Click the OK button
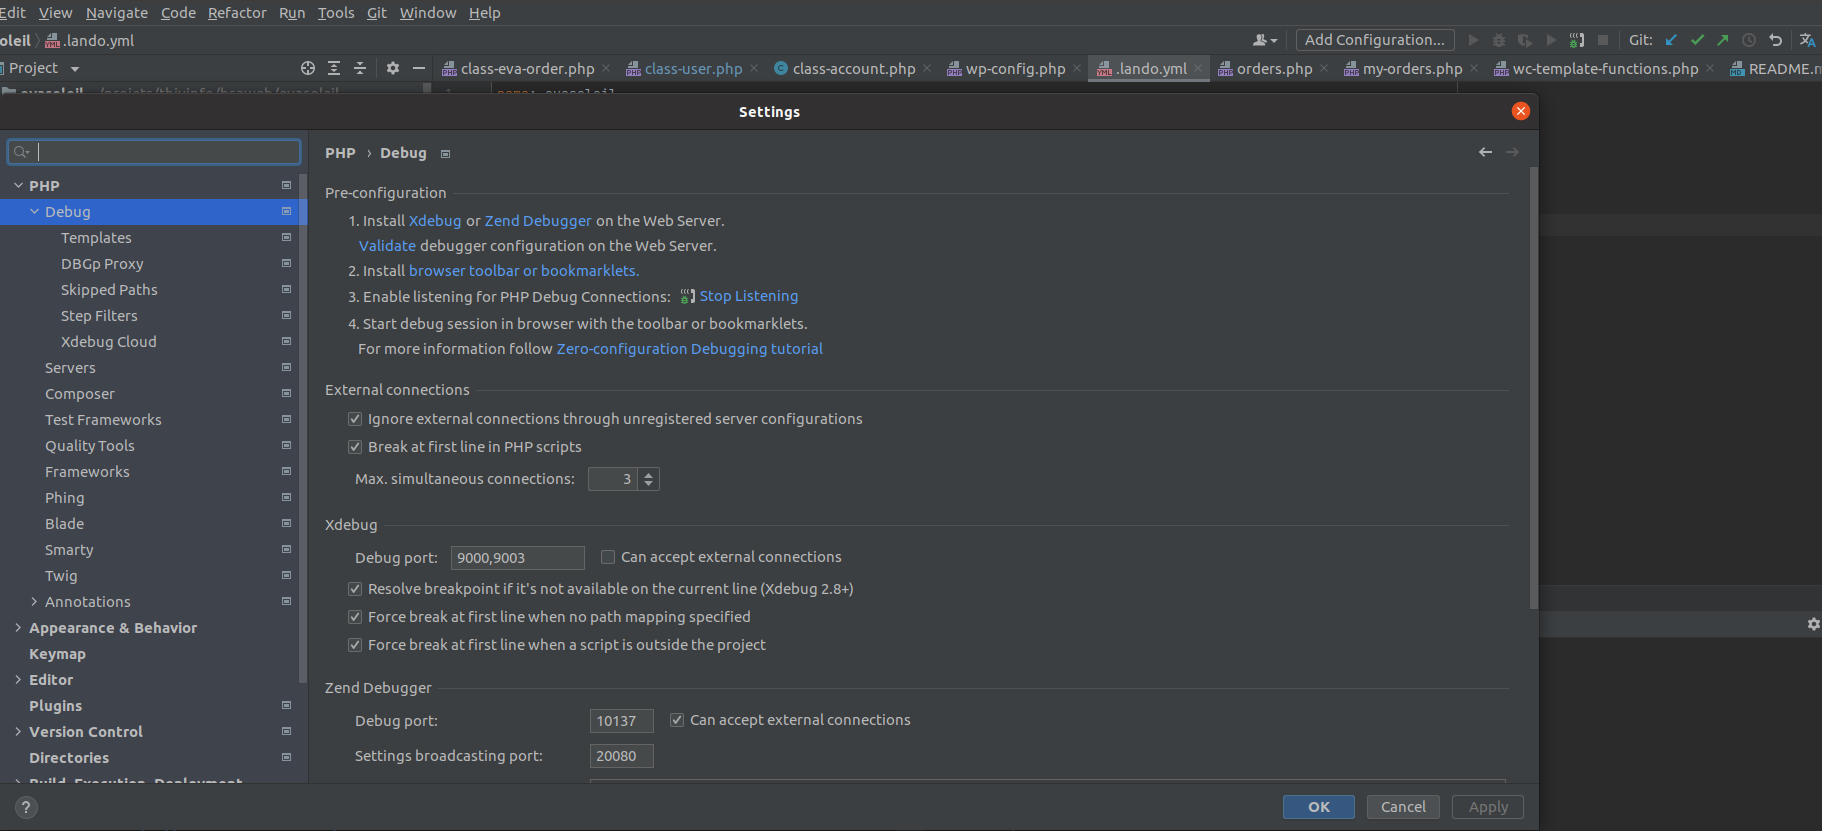1822x831 pixels. pyautogui.click(x=1319, y=807)
